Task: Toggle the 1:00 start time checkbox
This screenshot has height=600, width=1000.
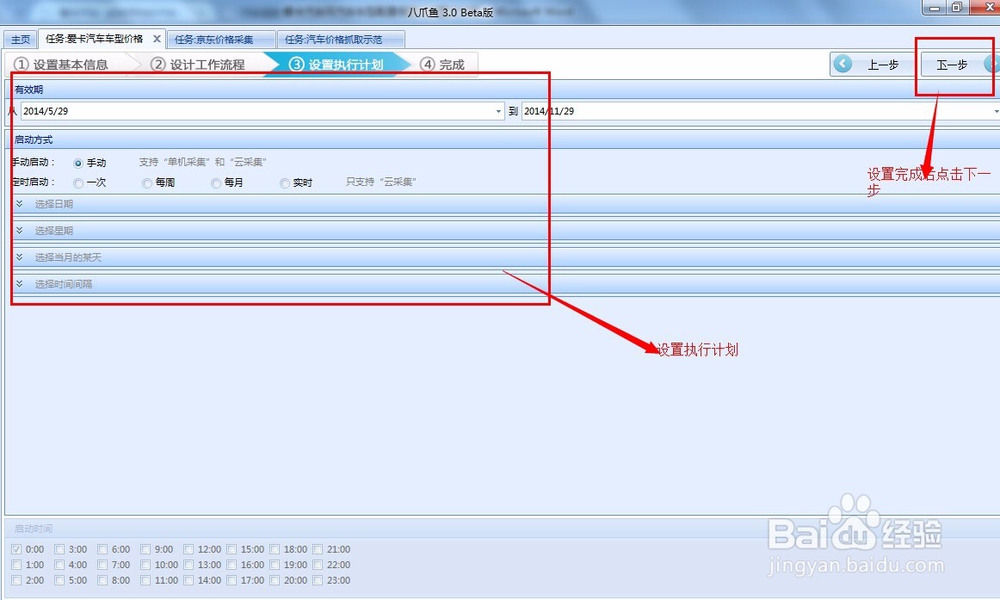Action: [17, 565]
